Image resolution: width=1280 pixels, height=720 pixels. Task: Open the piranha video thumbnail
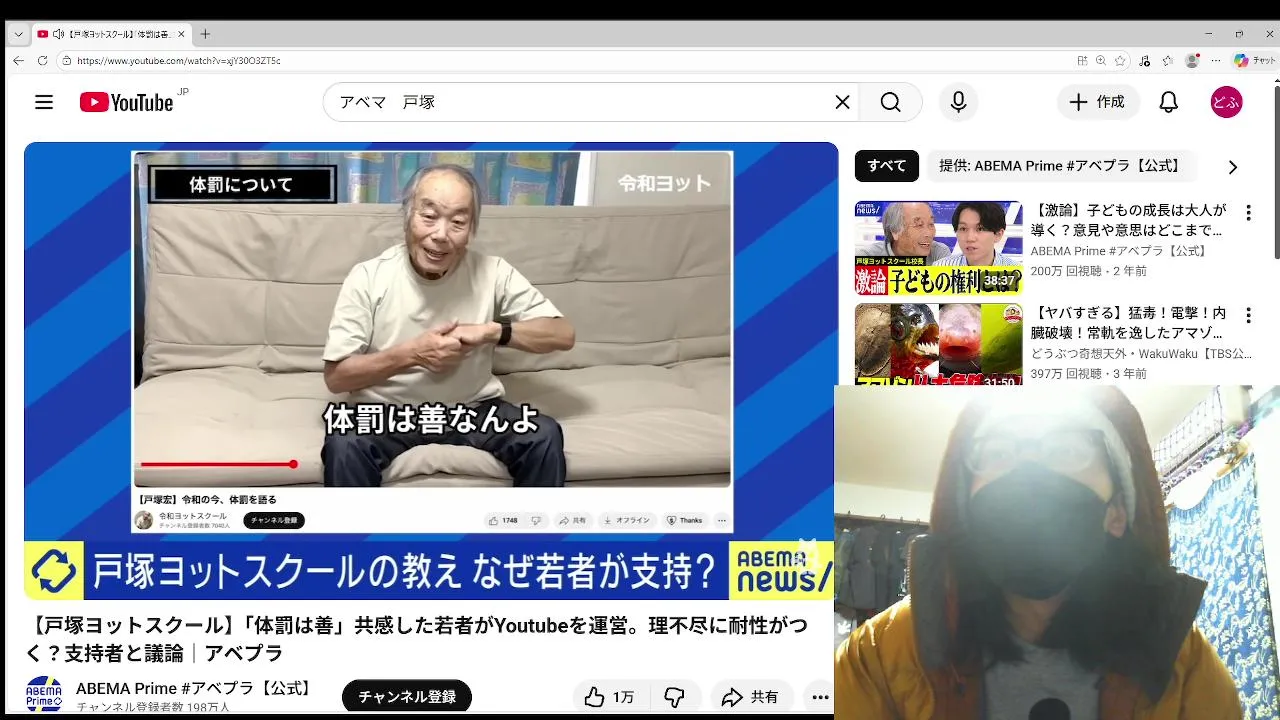(938, 344)
